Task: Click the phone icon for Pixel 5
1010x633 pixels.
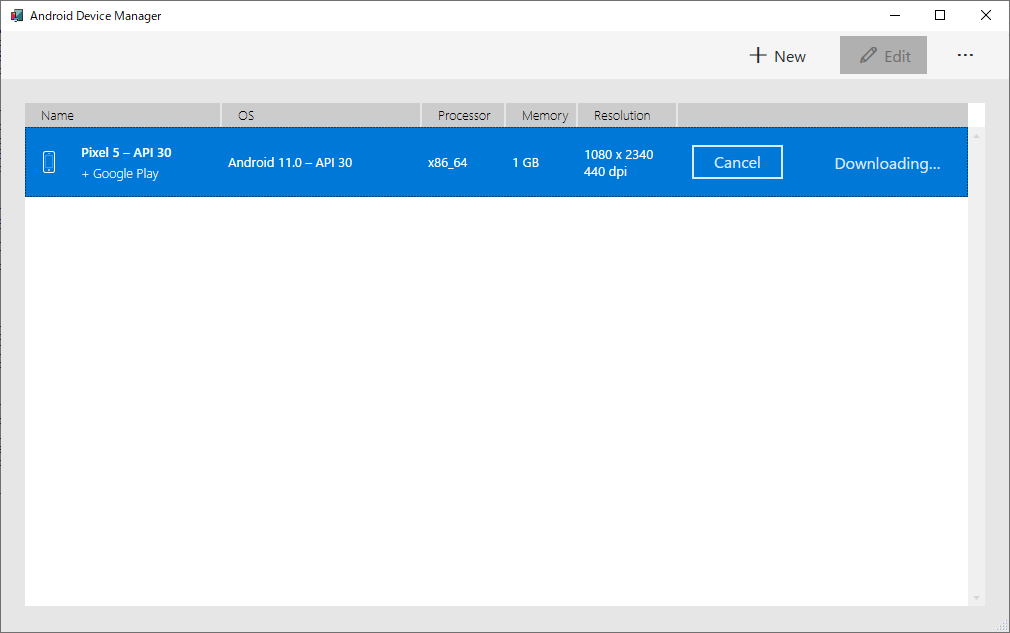Action: 49,162
